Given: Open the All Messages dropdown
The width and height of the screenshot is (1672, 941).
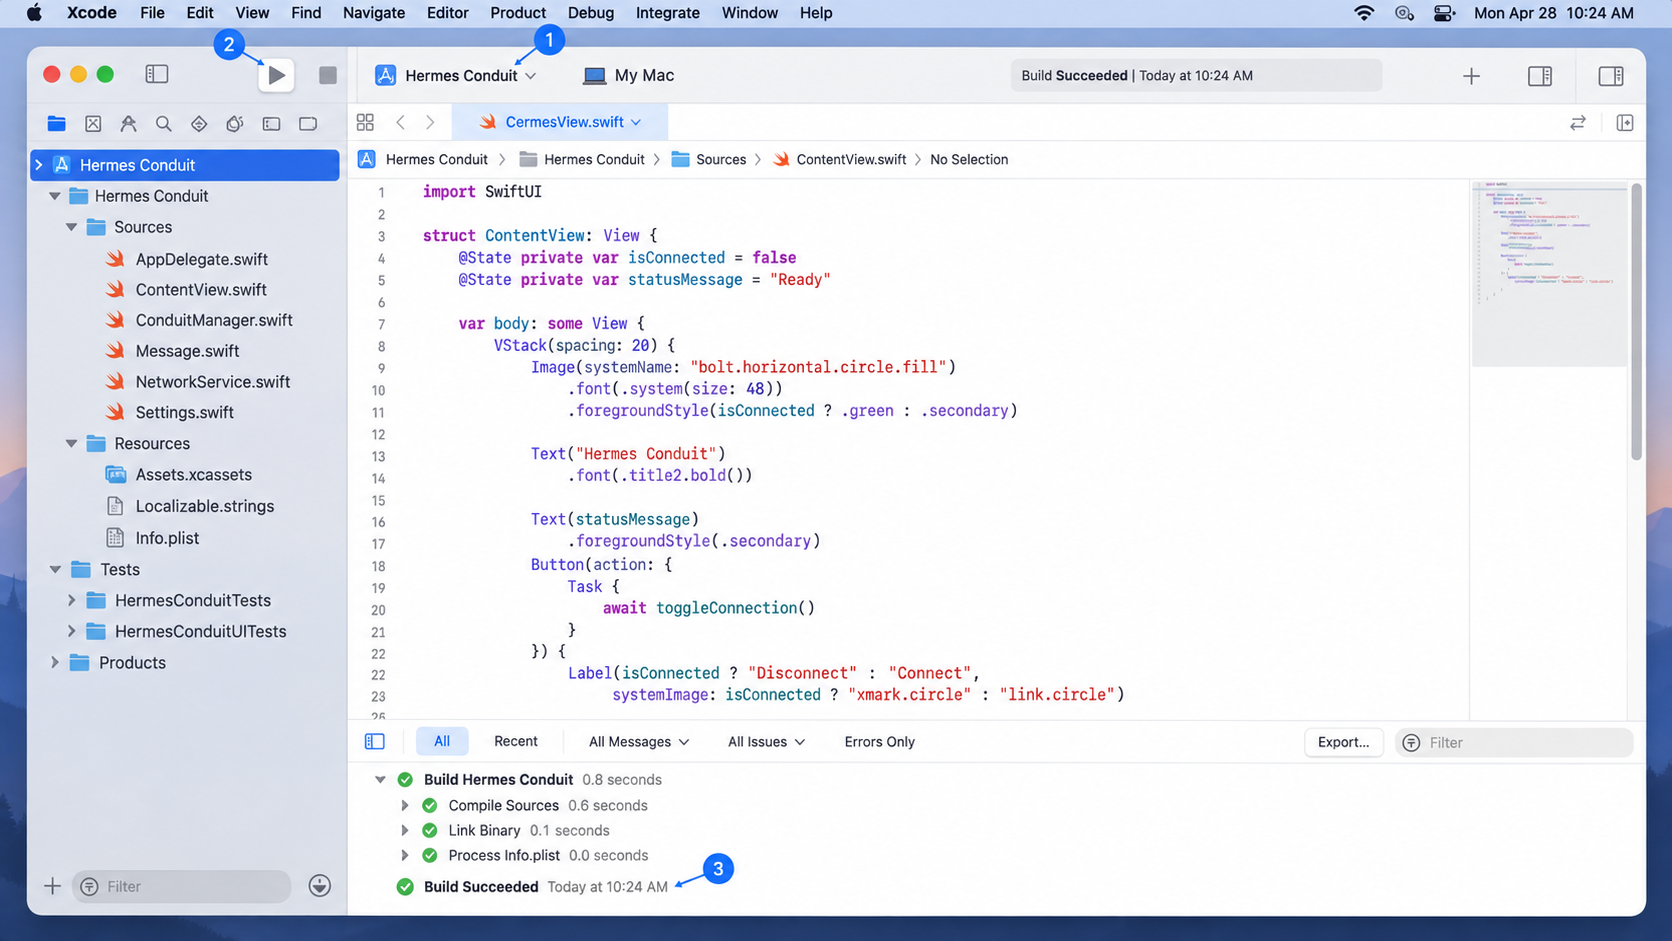Looking at the screenshot, I should pyautogui.click(x=639, y=742).
